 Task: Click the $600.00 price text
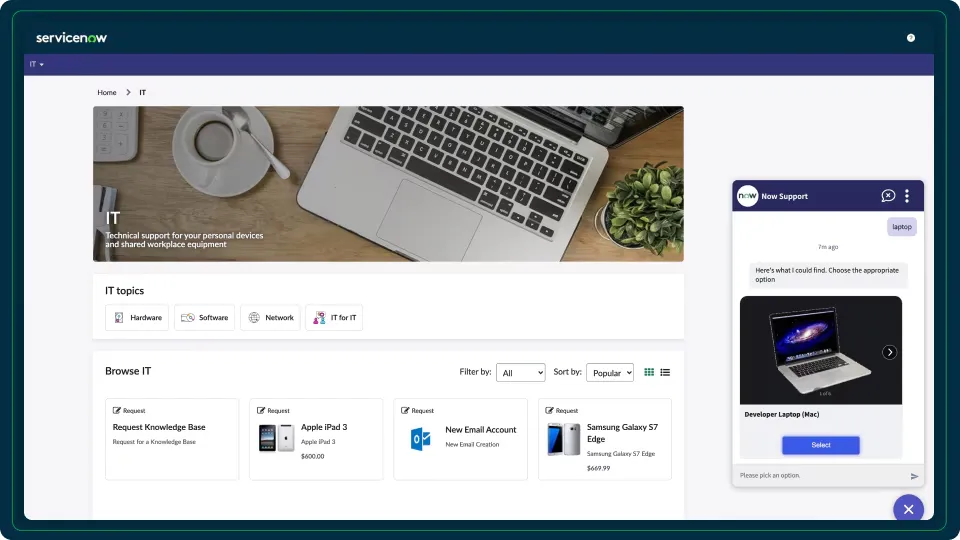click(313, 456)
